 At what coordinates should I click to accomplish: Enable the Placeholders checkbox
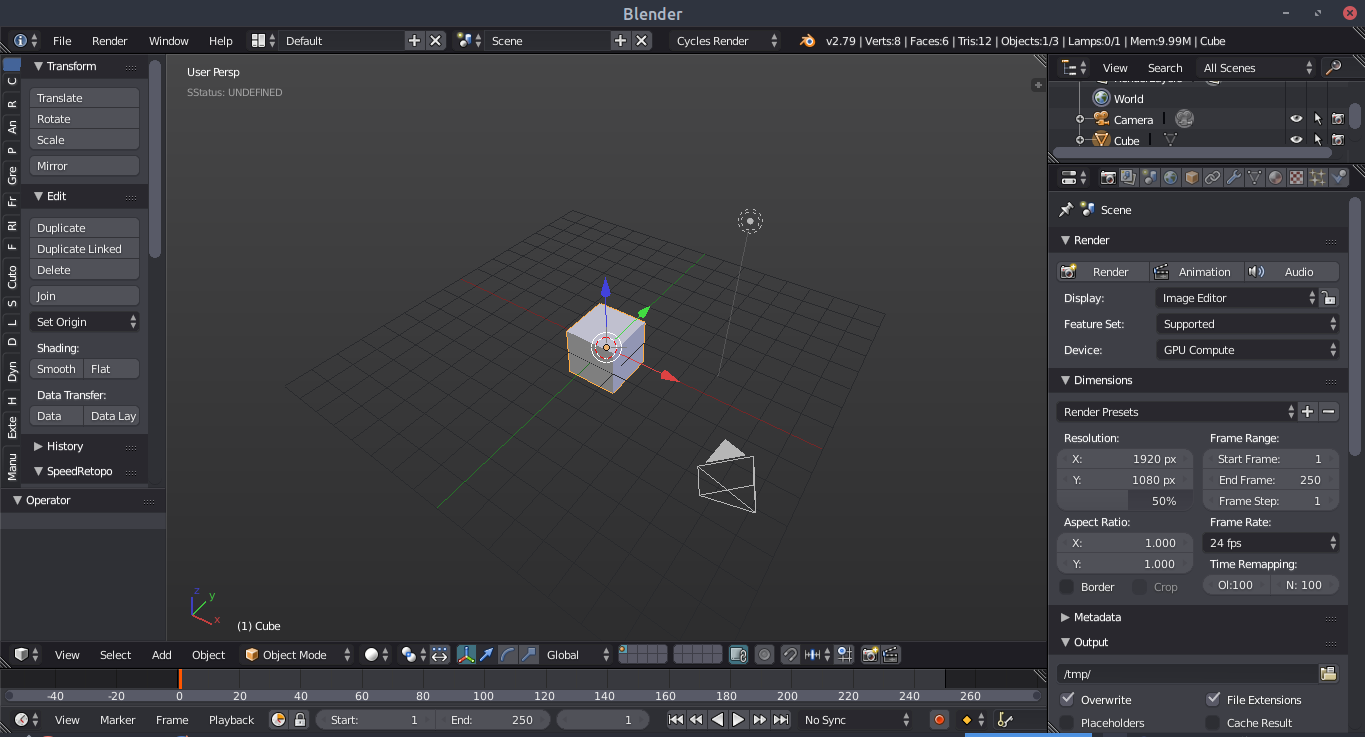pos(1067,722)
